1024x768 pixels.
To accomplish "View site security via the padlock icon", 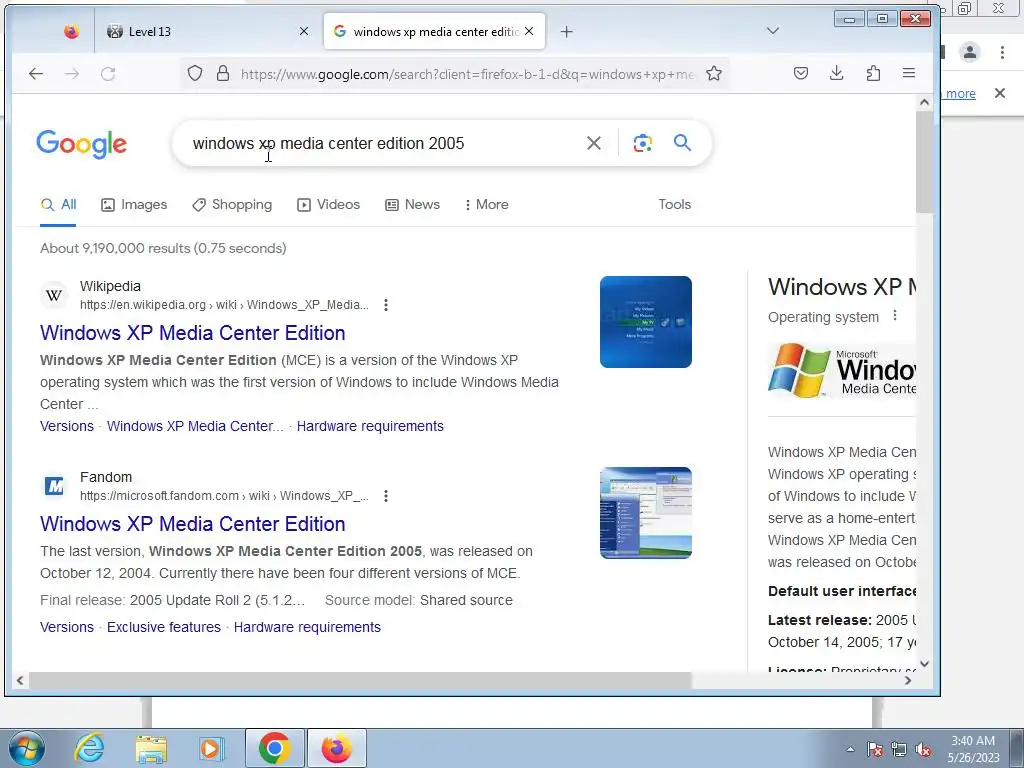I will pyautogui.click(x=223, y=73).
